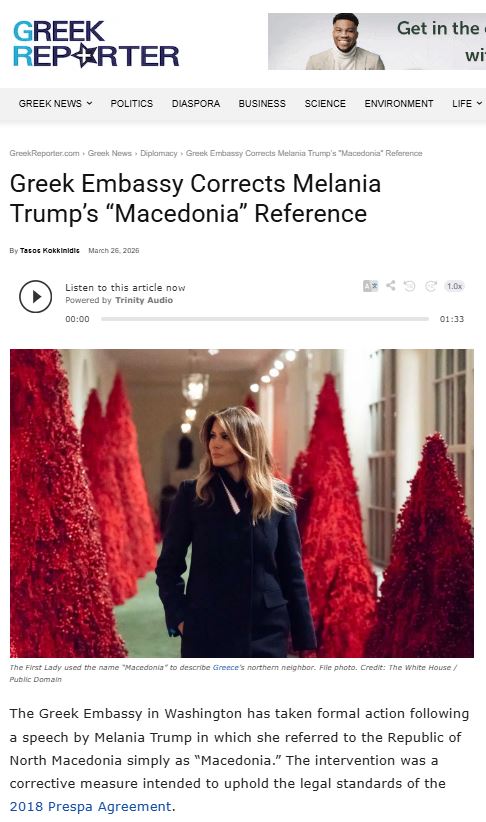Open the Environment section
The image size is (486, 822).
pyautogui.click(x=399, y=104)
